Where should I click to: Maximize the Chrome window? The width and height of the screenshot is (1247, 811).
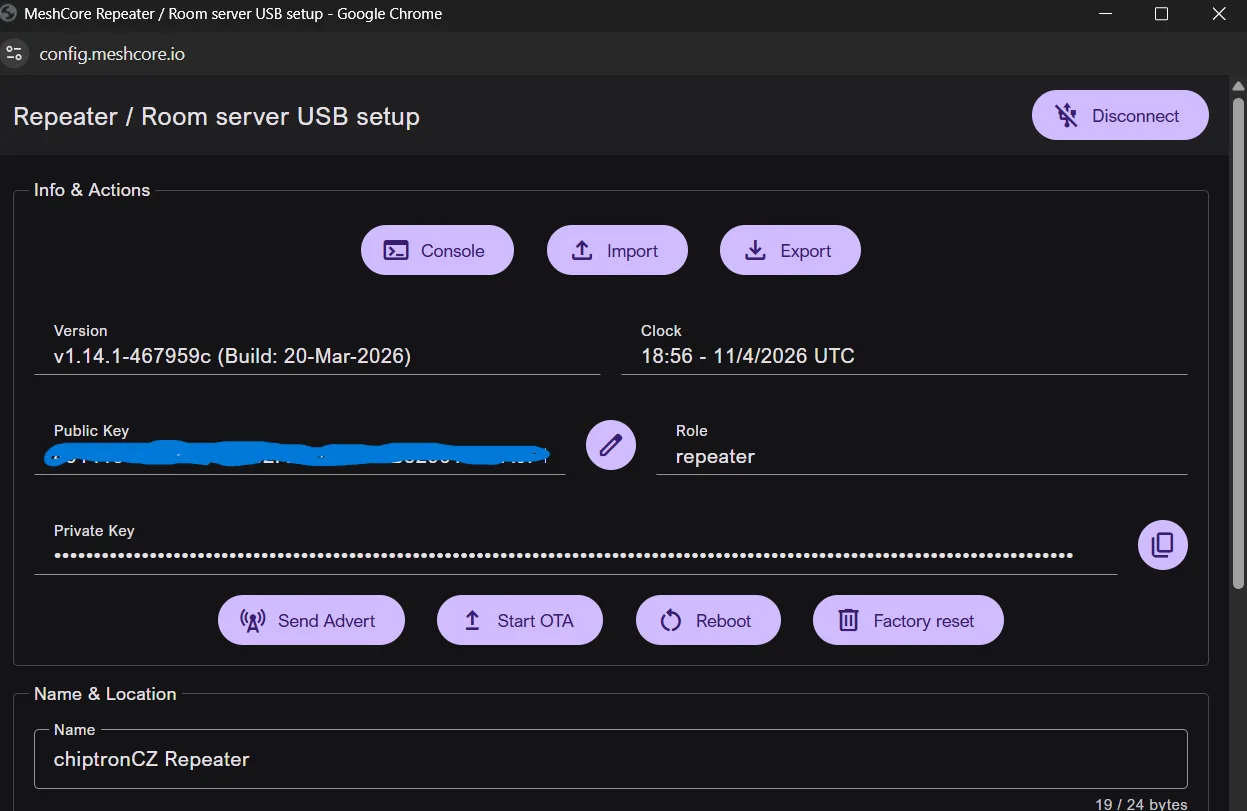[1161, 14]
